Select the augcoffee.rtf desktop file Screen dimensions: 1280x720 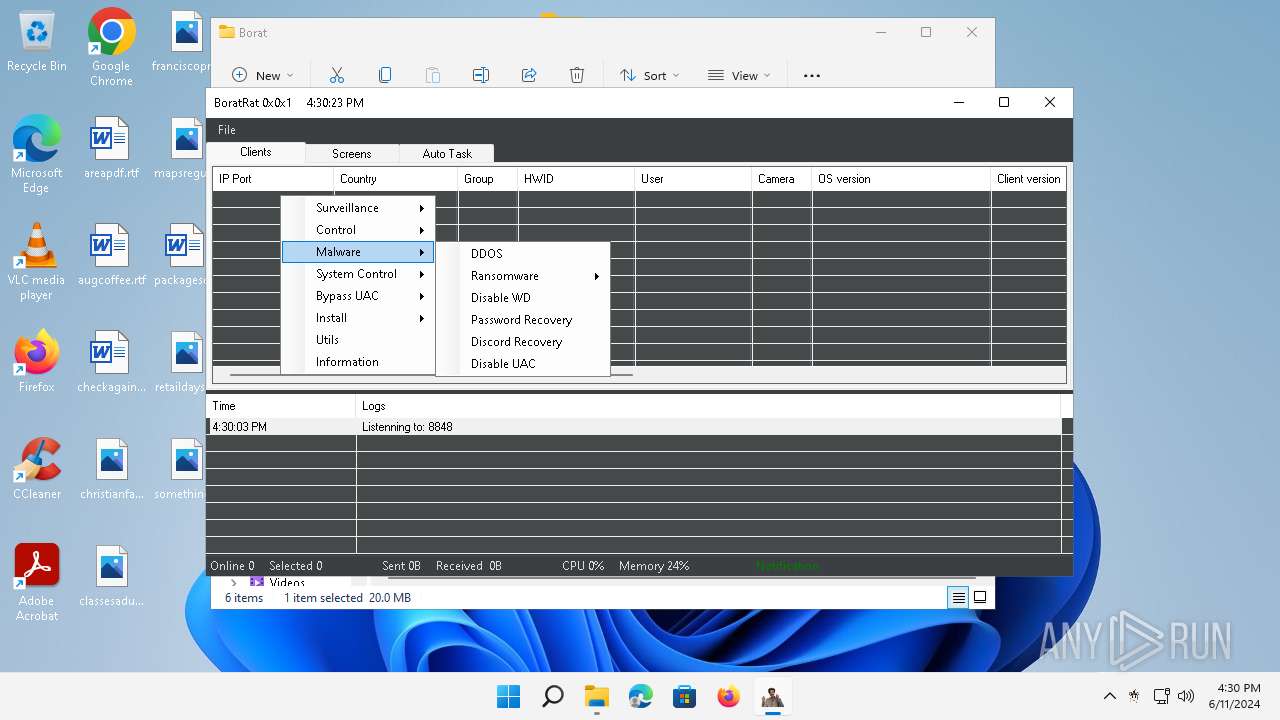click(x=111, y=254)
